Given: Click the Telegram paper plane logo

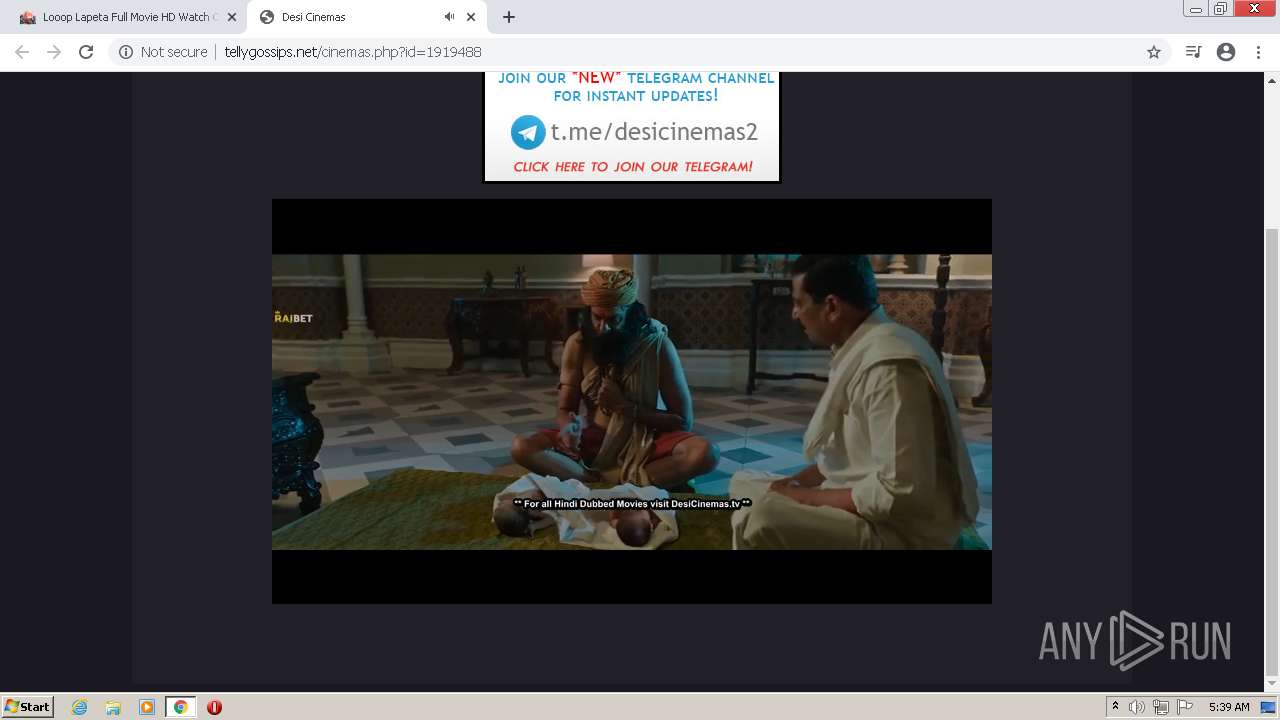Looking at the screenshot, I should tap(528, 132).
